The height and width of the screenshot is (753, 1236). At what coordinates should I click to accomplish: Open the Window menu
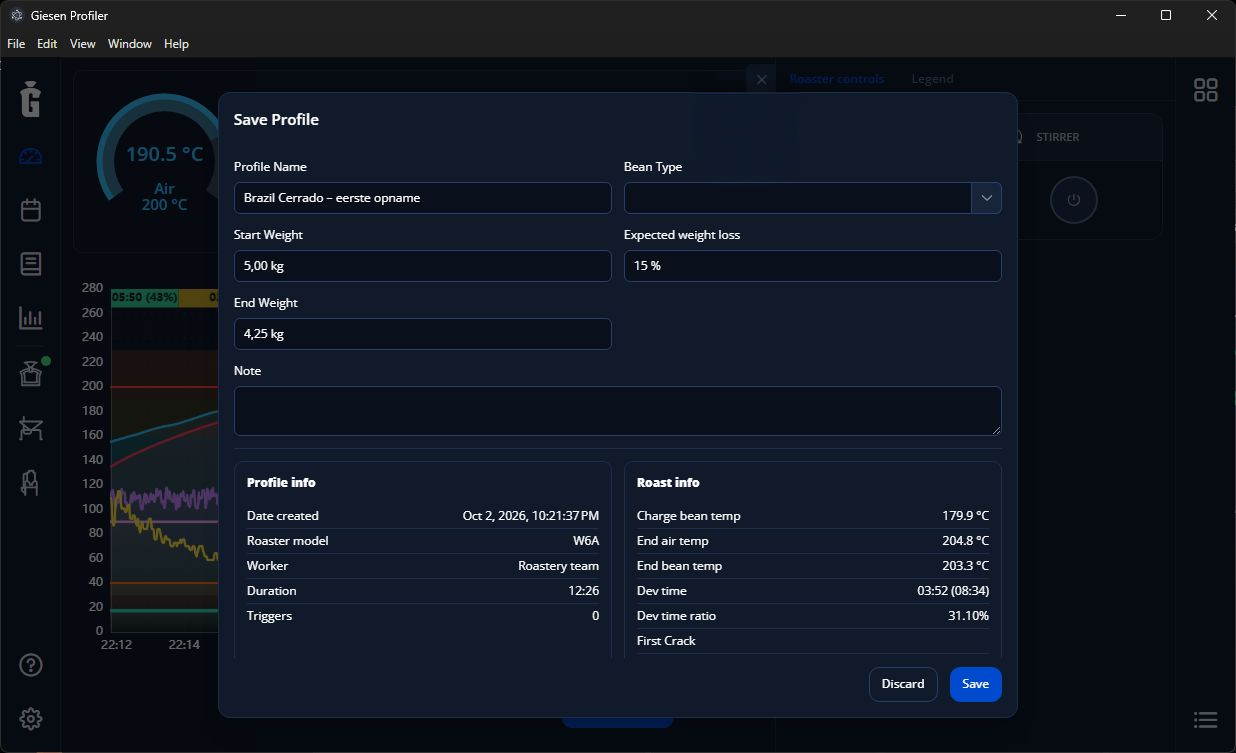point(130,44)
